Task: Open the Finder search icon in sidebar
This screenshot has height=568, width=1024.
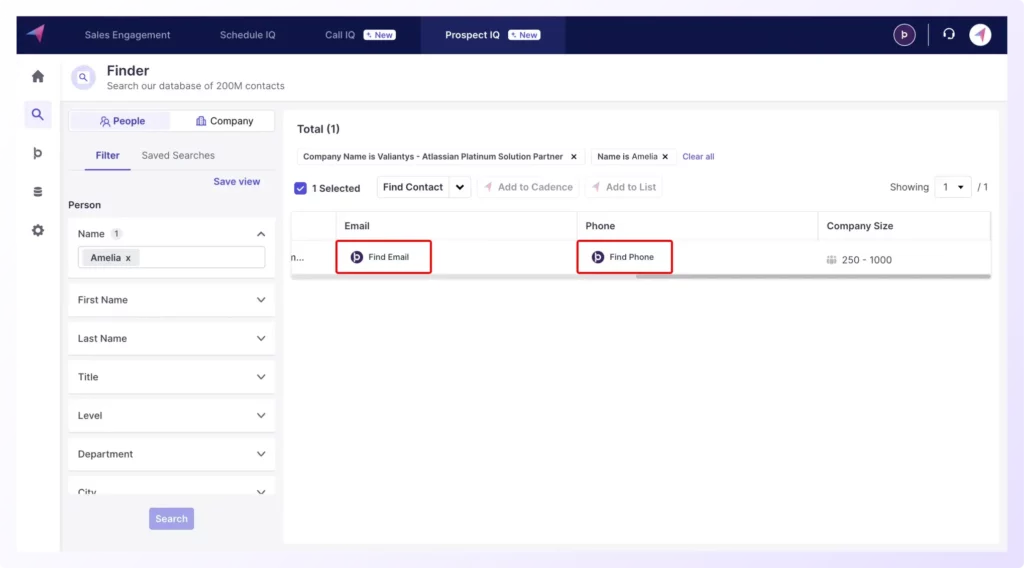Action: click(x=38, y=114)
